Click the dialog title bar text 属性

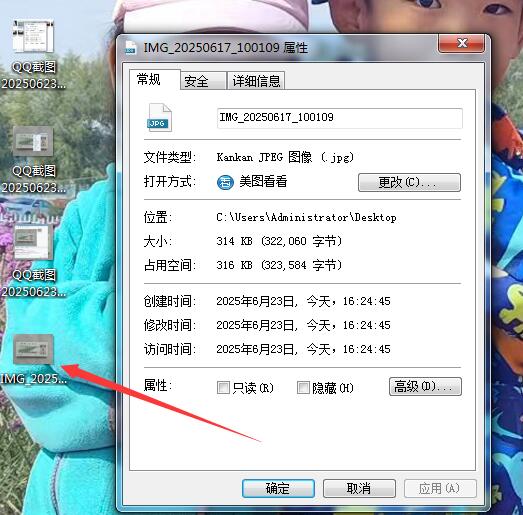point(296,48)
